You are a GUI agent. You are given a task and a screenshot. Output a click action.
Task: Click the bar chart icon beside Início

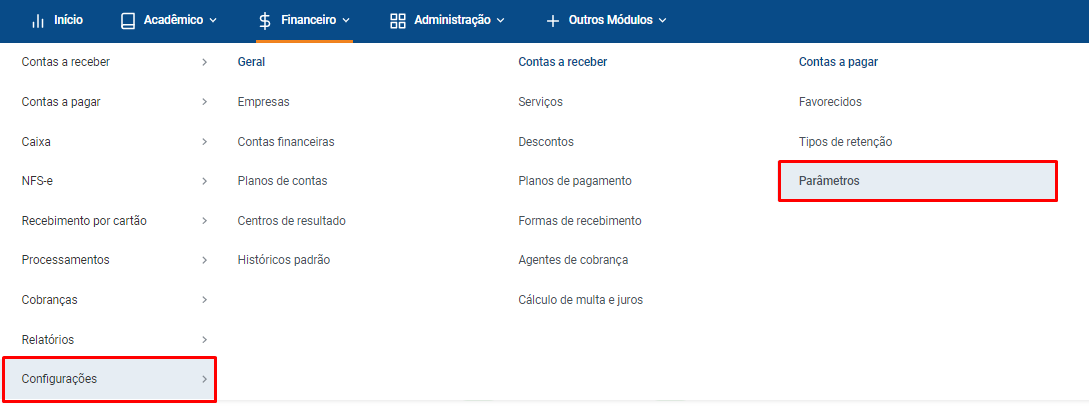point(38,21)
